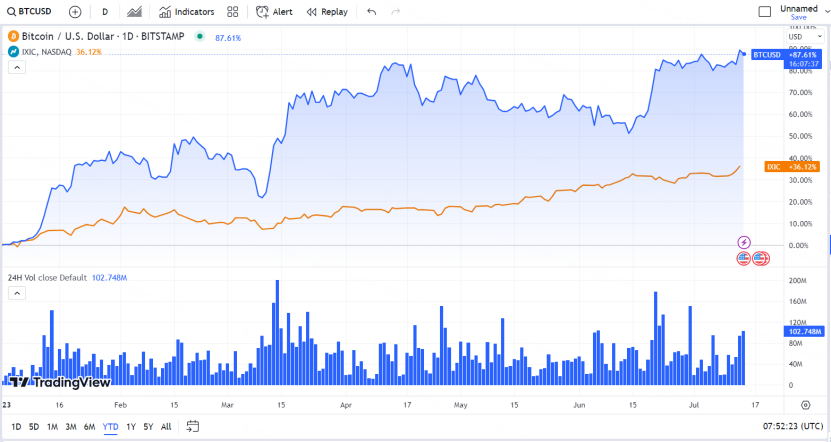Click the 07:52:23 (UTC) timezone clock

click(x=793, y=426)
